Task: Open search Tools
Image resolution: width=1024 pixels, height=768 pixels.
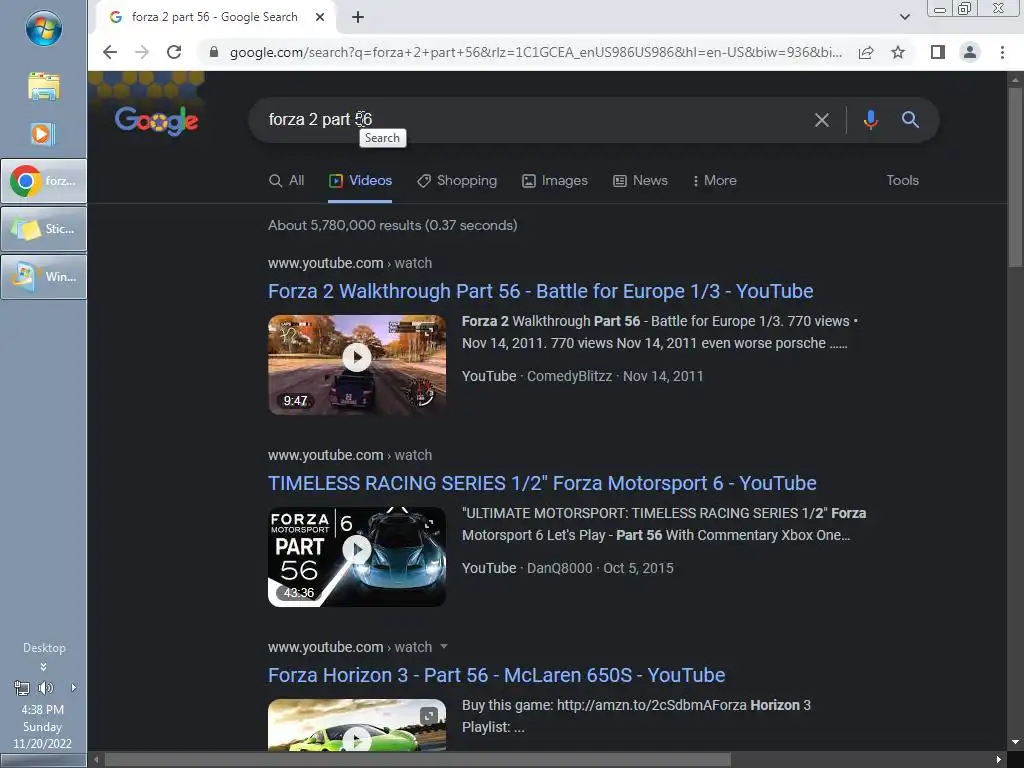Action: coord(903,180)
